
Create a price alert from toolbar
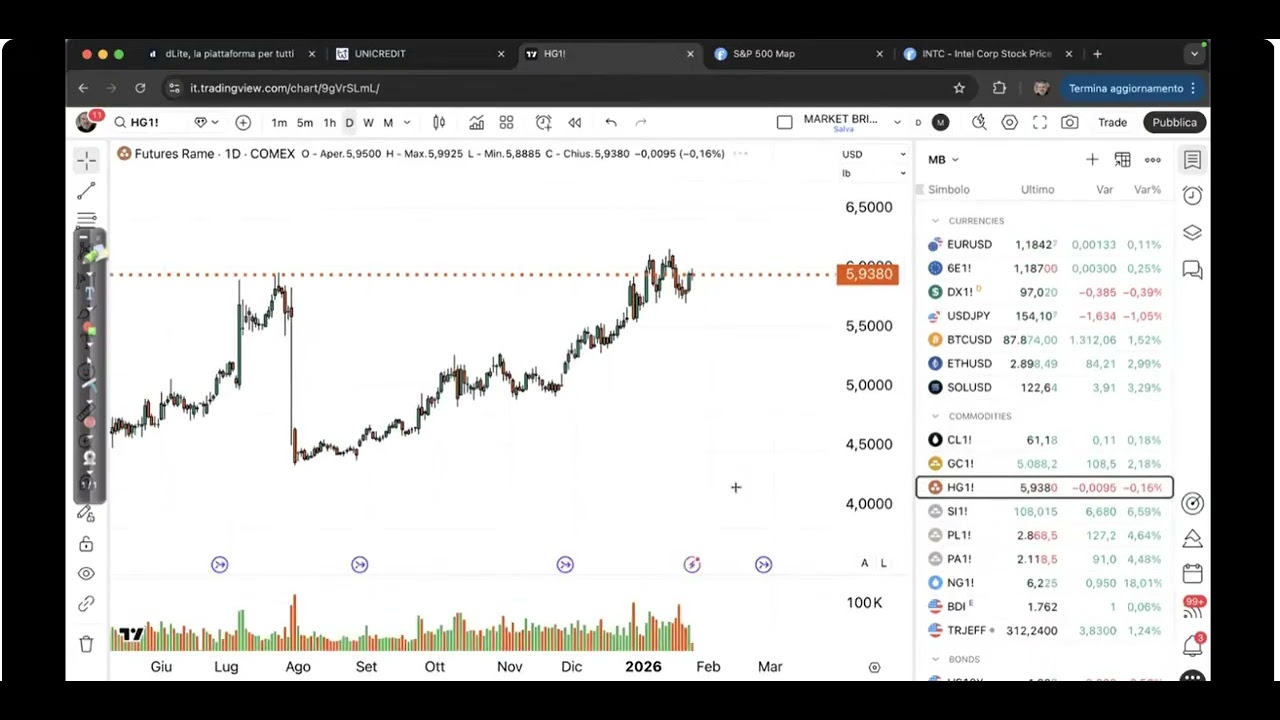[543, 122]
